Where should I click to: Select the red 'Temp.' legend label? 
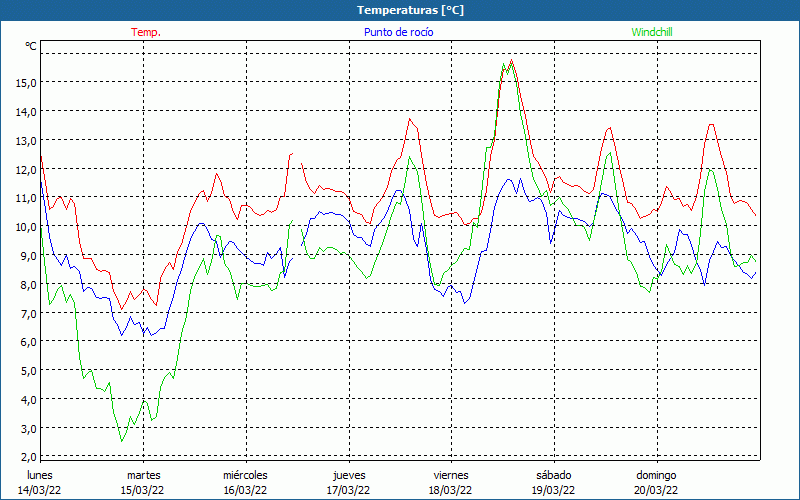146,32
